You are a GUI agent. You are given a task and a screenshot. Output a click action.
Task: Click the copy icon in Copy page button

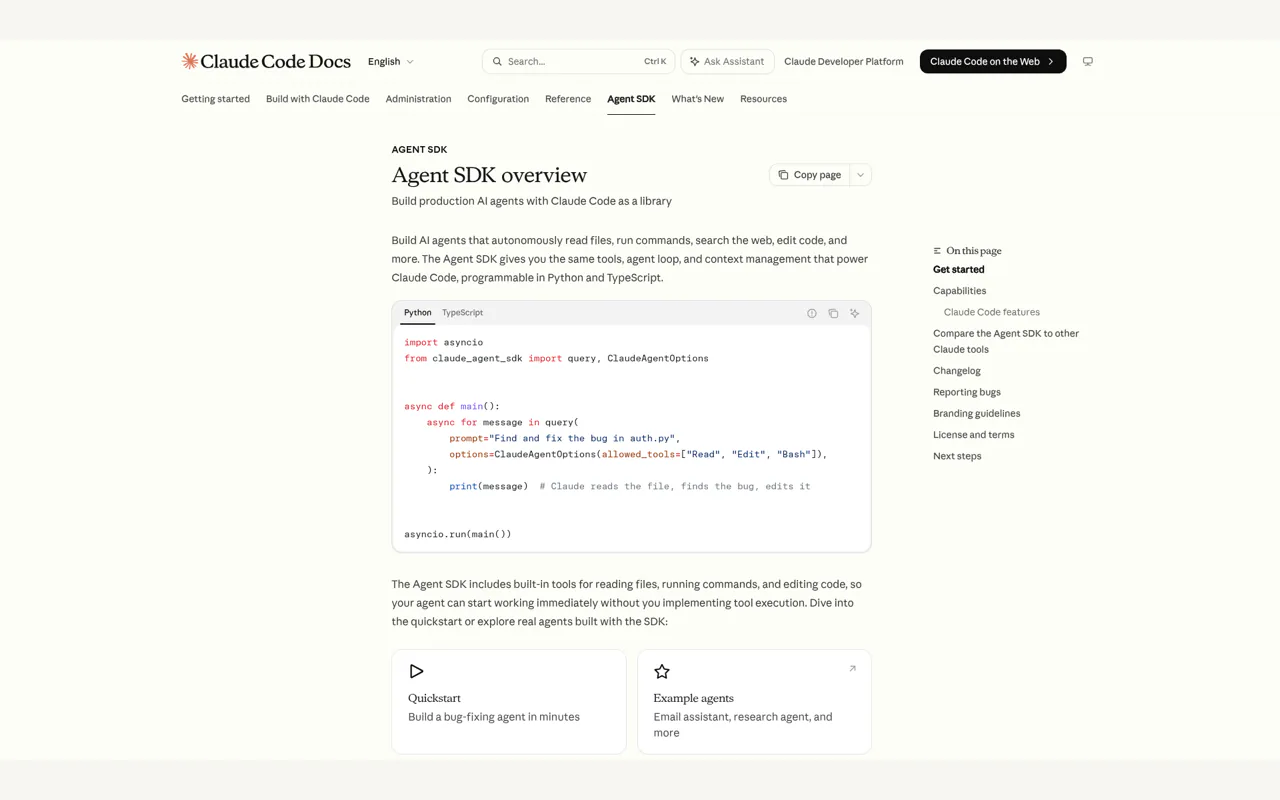pos(783,175)
